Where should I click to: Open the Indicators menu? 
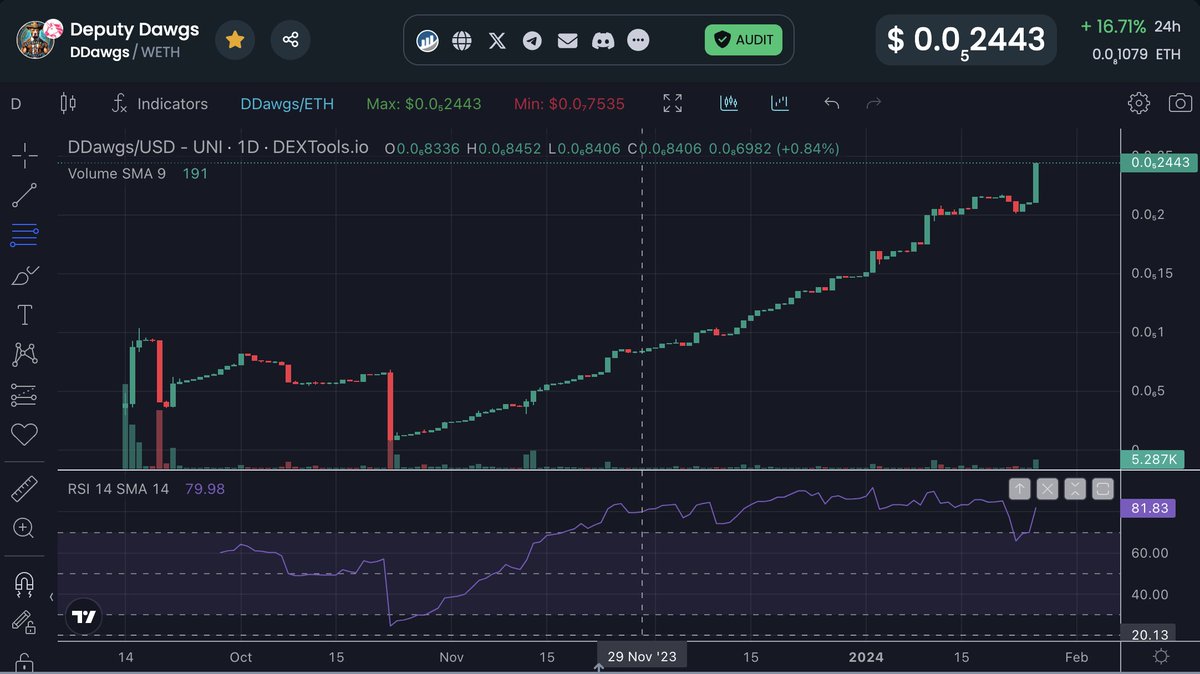160,104
